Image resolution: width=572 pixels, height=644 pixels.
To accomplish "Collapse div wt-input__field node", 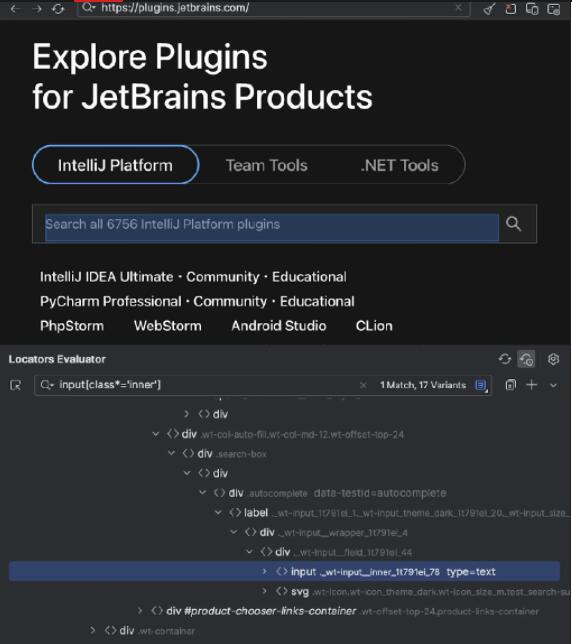I will coord(249,552).
